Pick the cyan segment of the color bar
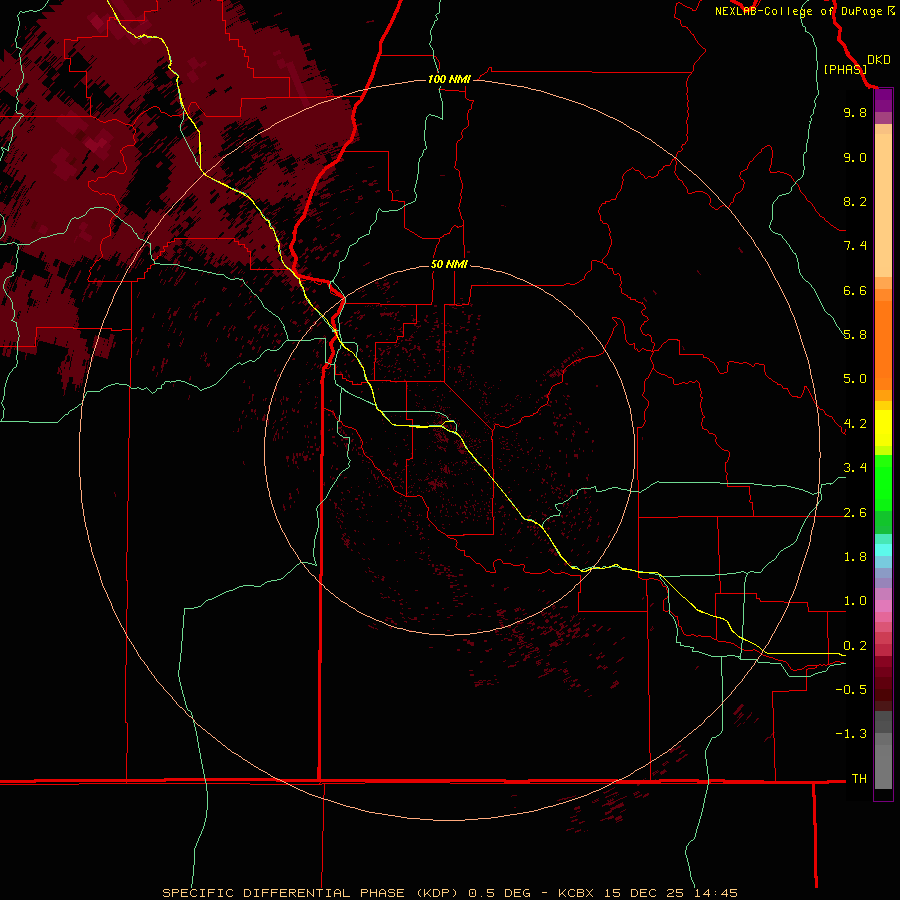The height and width of the screenshot is (900, 900). point(883,550)
